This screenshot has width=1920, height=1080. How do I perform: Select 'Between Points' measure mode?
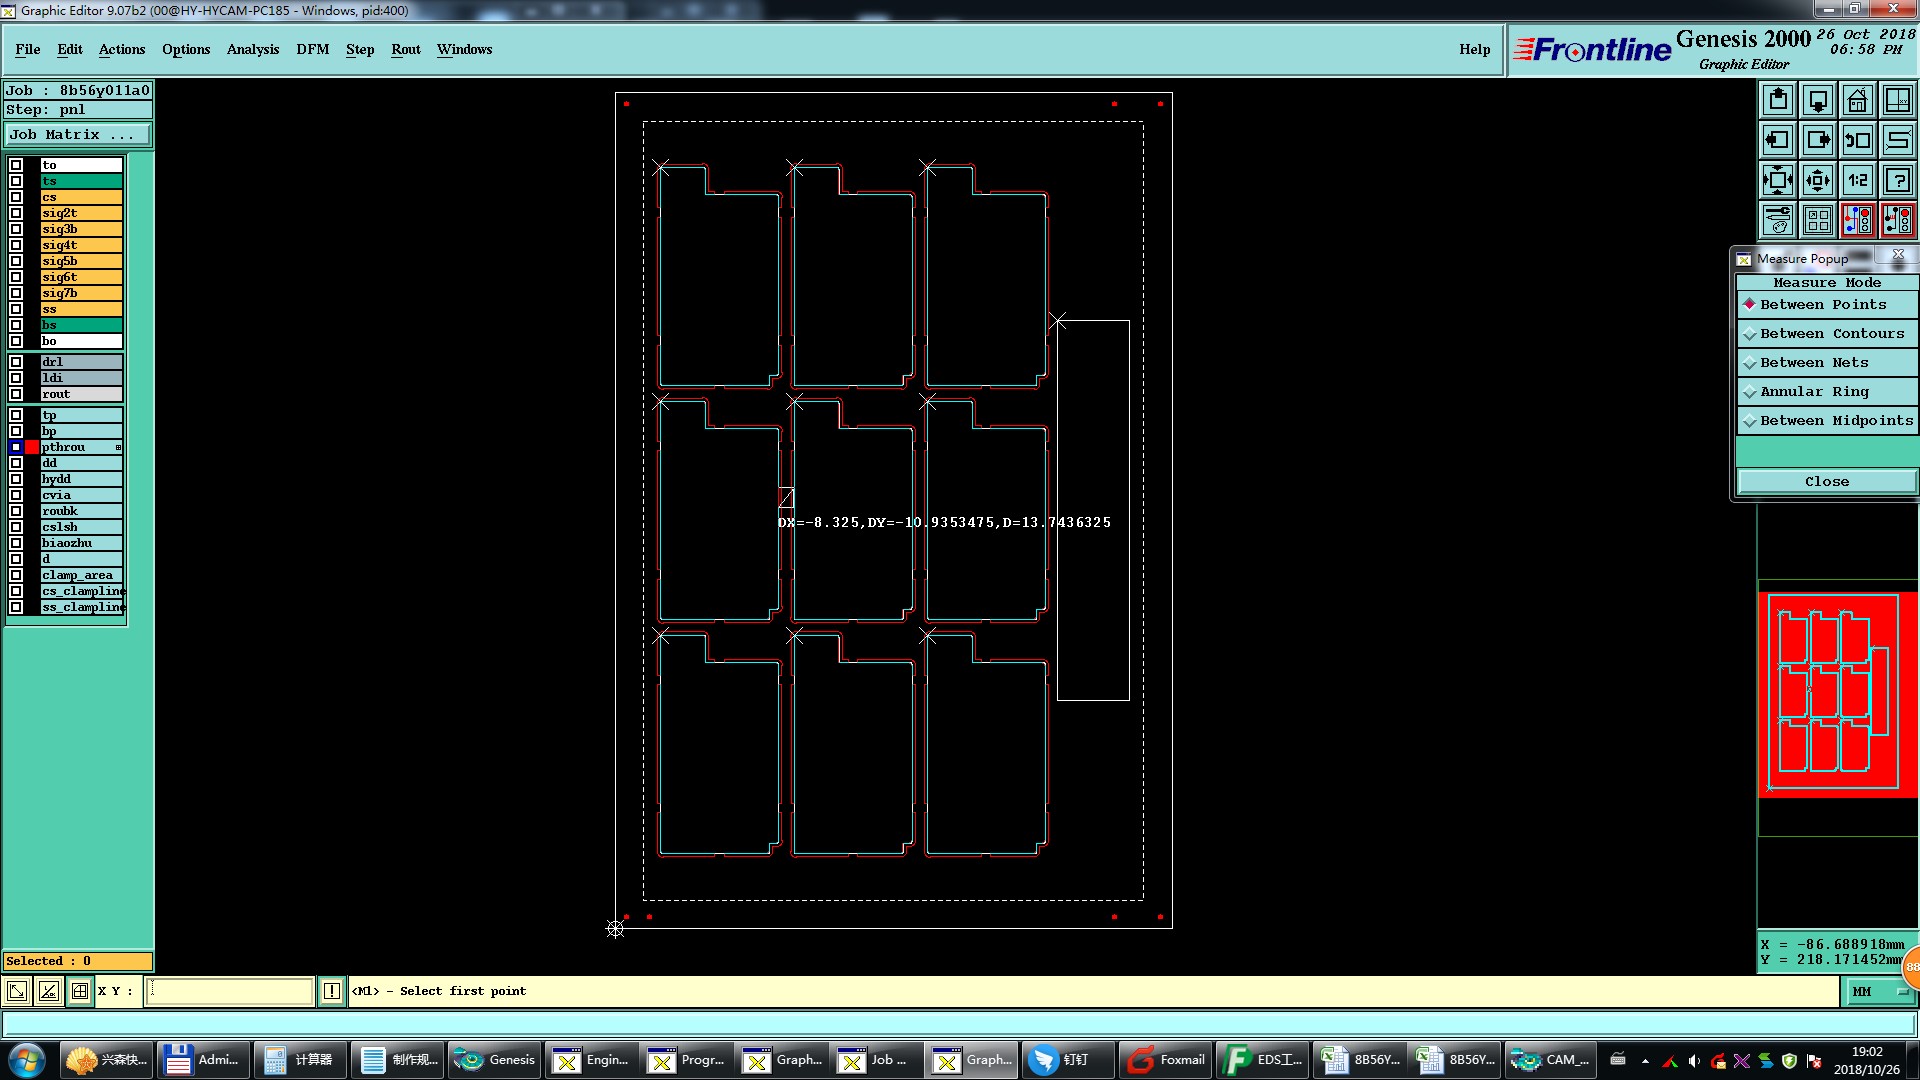(1827, 305)
